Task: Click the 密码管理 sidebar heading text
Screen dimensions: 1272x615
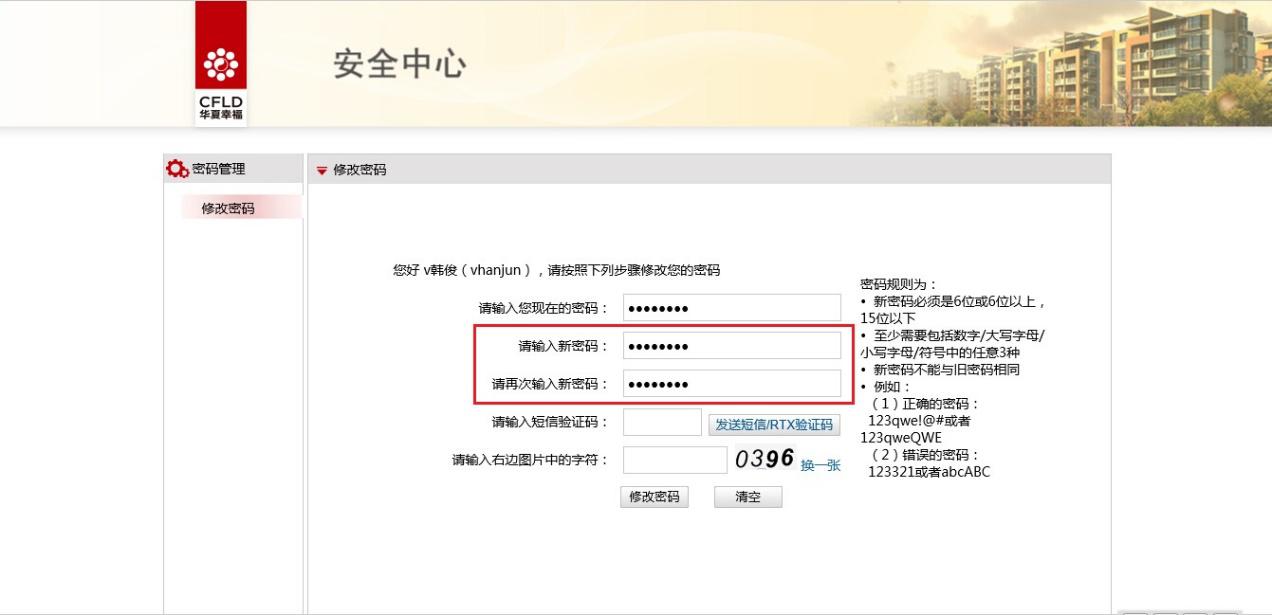Action: click(218, 169)
